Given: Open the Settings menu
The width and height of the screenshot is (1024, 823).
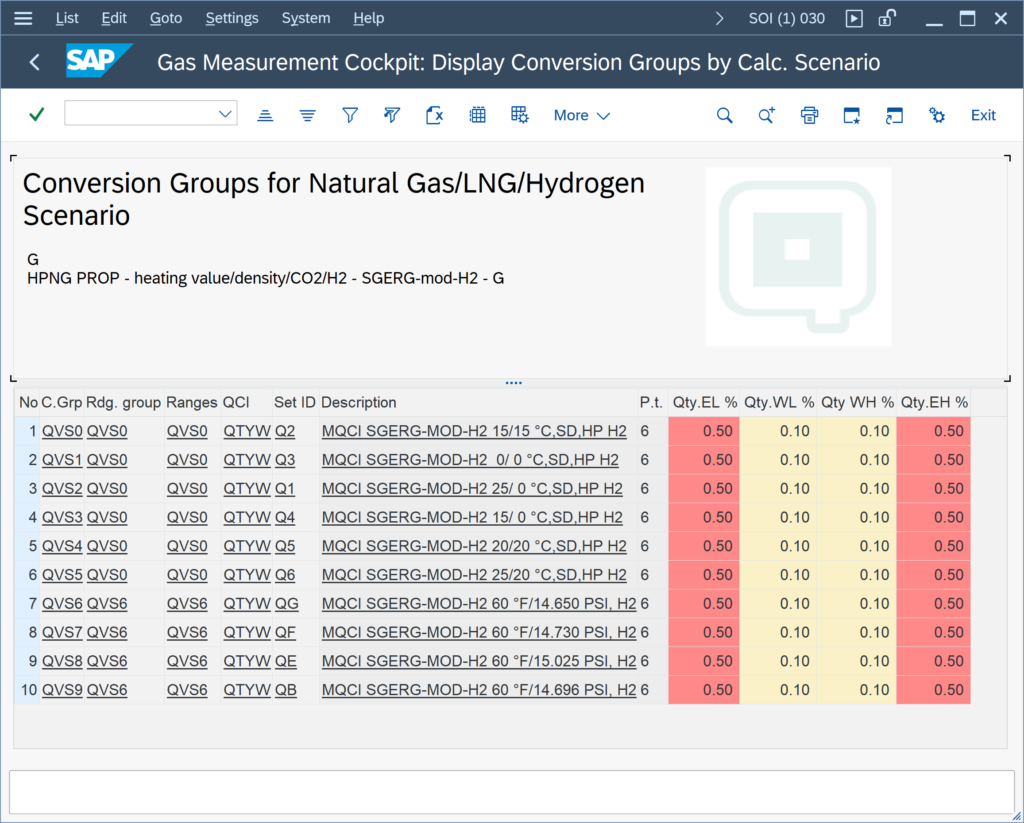Looking at the screenshot, I should point(232,18).
